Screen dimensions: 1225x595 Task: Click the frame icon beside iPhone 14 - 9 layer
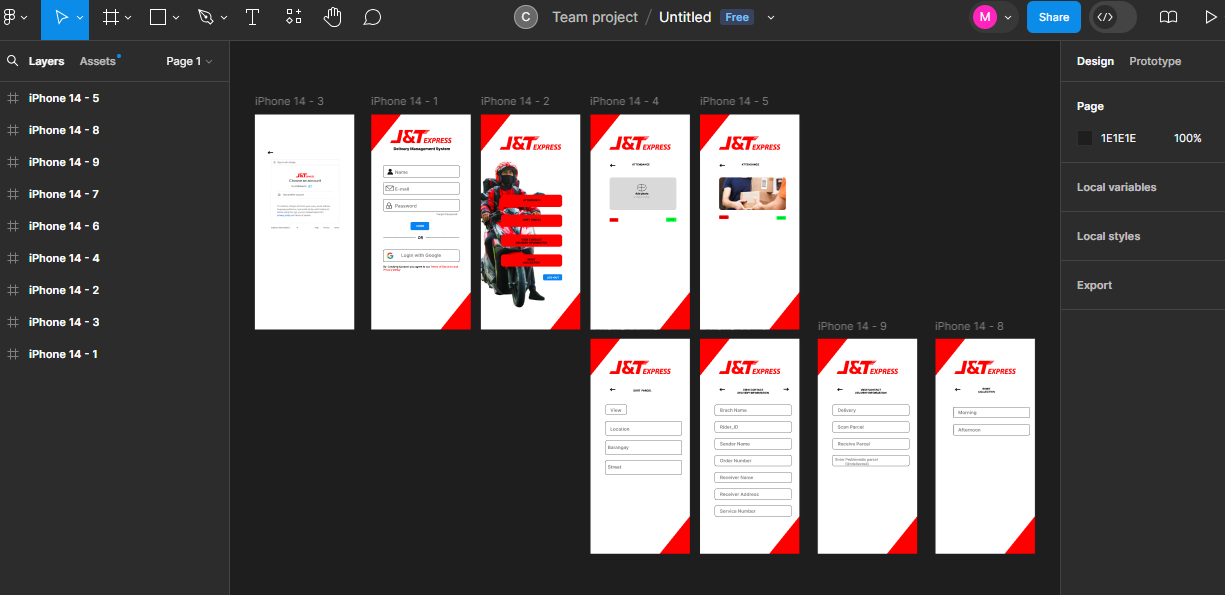[x=13, y=162]
